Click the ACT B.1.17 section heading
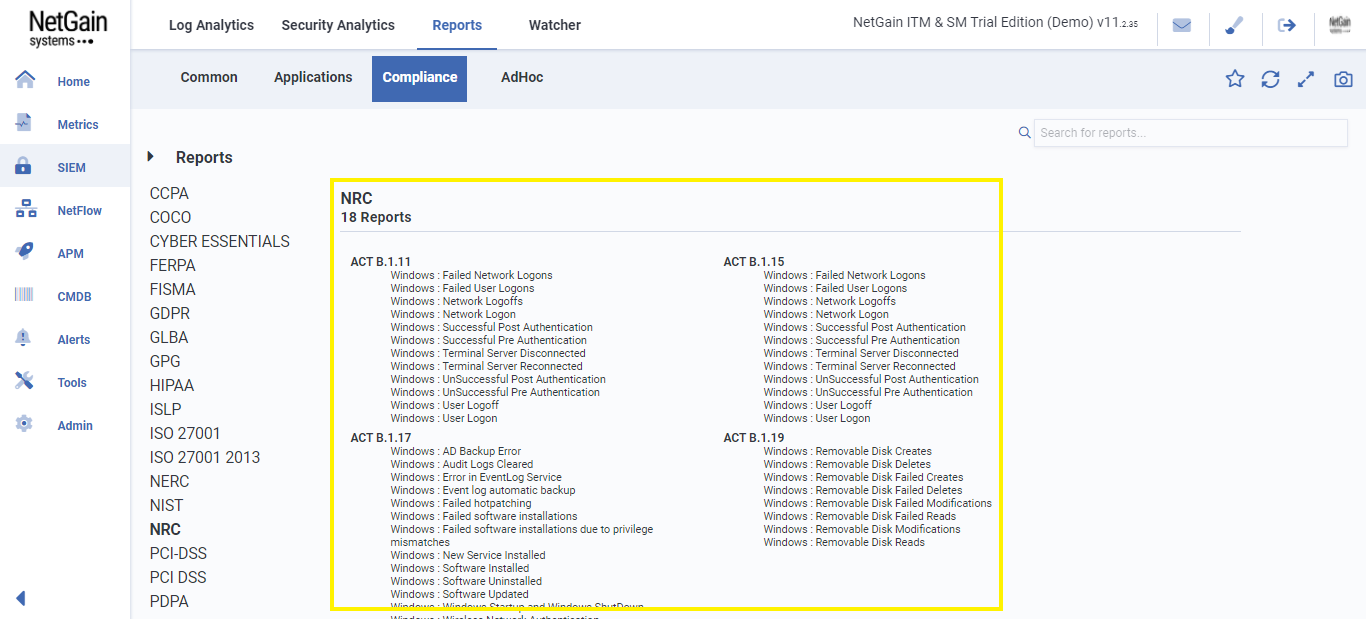Image resolution: width=1366 pixels, height=619 pixels. tap(381, 438)
